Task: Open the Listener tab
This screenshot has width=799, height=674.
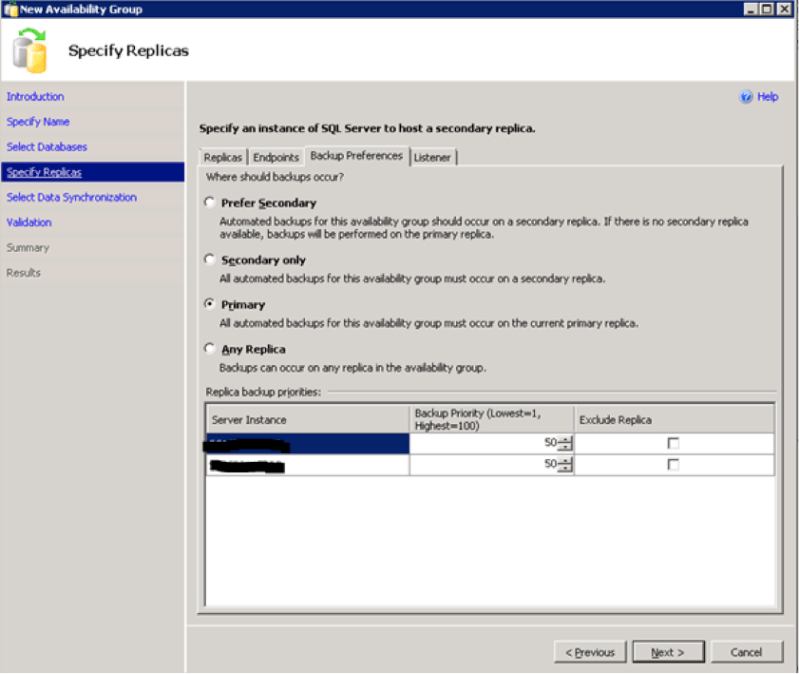Action: (x=432, y=157)
